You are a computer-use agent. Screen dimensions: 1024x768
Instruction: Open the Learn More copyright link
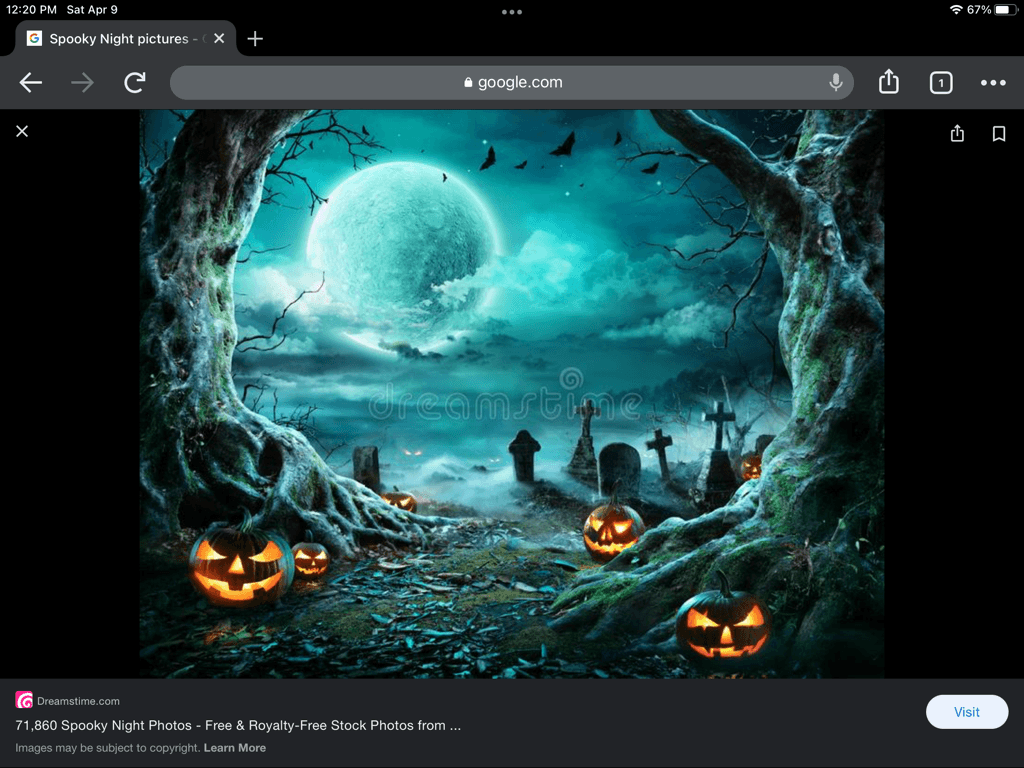235,748
